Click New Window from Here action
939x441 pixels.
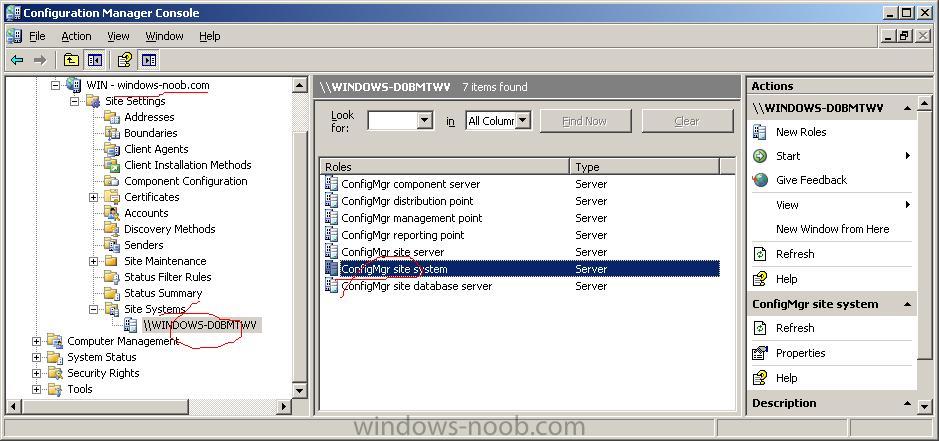click(x=832, y=229)
